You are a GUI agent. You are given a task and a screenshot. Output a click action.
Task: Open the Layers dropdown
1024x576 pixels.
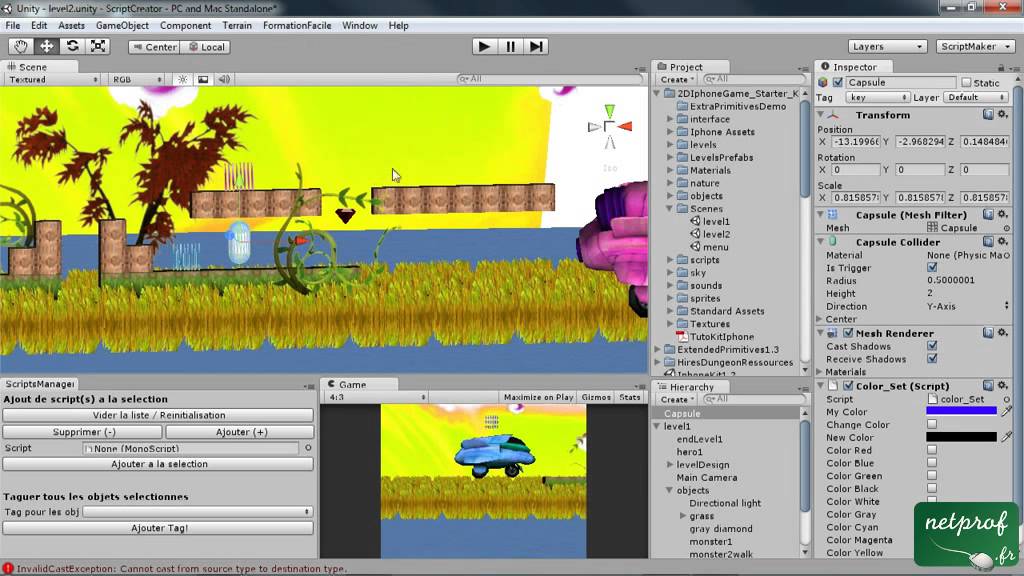[x=887, y=46]
